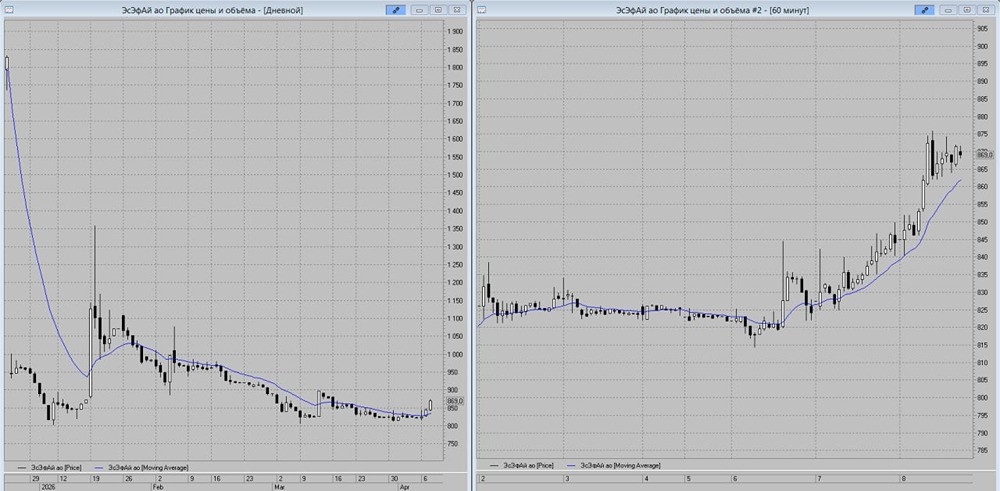Click the 785 price level on the 60-minute axis
This screenshot has width=1000, height=491.
point(983,450)
